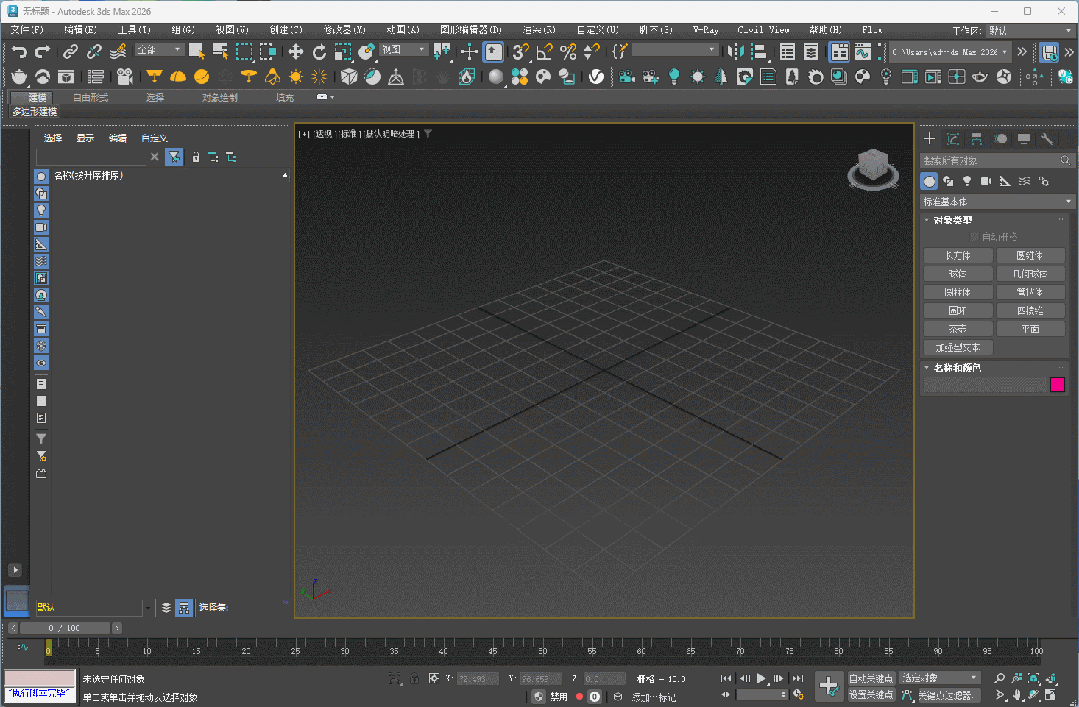Select the Select and Move tool
The width and height of the screenshot is (1079, 707).
pyautogui.click(x=296, y=52)
